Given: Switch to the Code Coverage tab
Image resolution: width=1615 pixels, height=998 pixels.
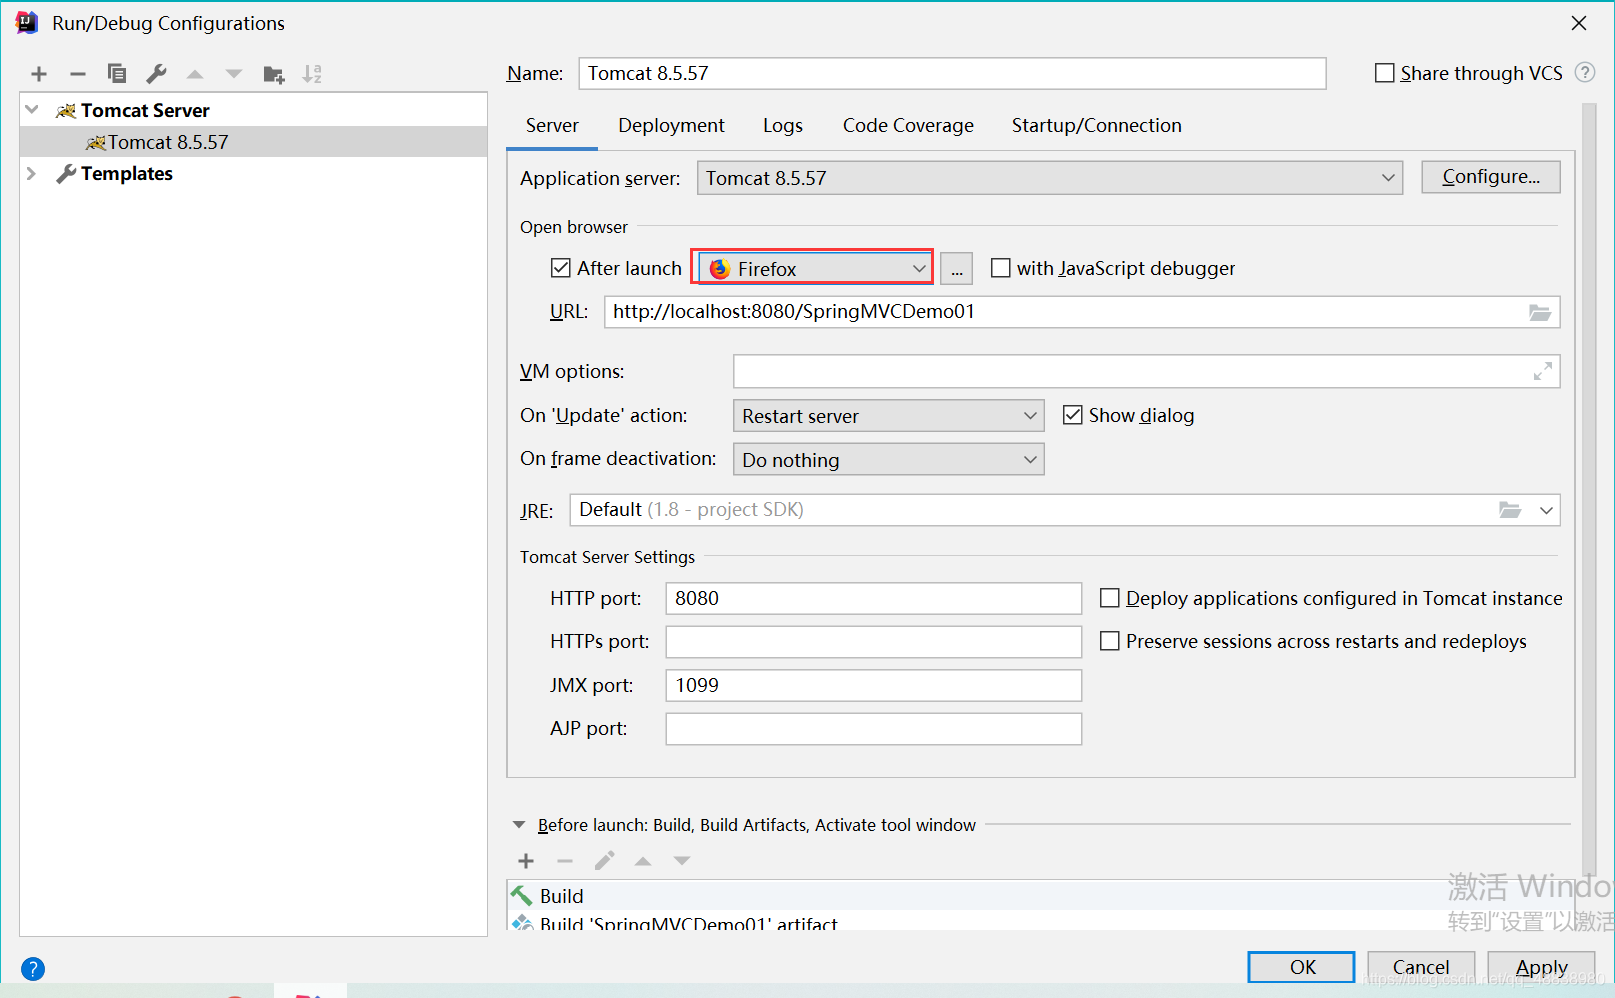Looking at the screenshot, I should click(x=908, y=126).
